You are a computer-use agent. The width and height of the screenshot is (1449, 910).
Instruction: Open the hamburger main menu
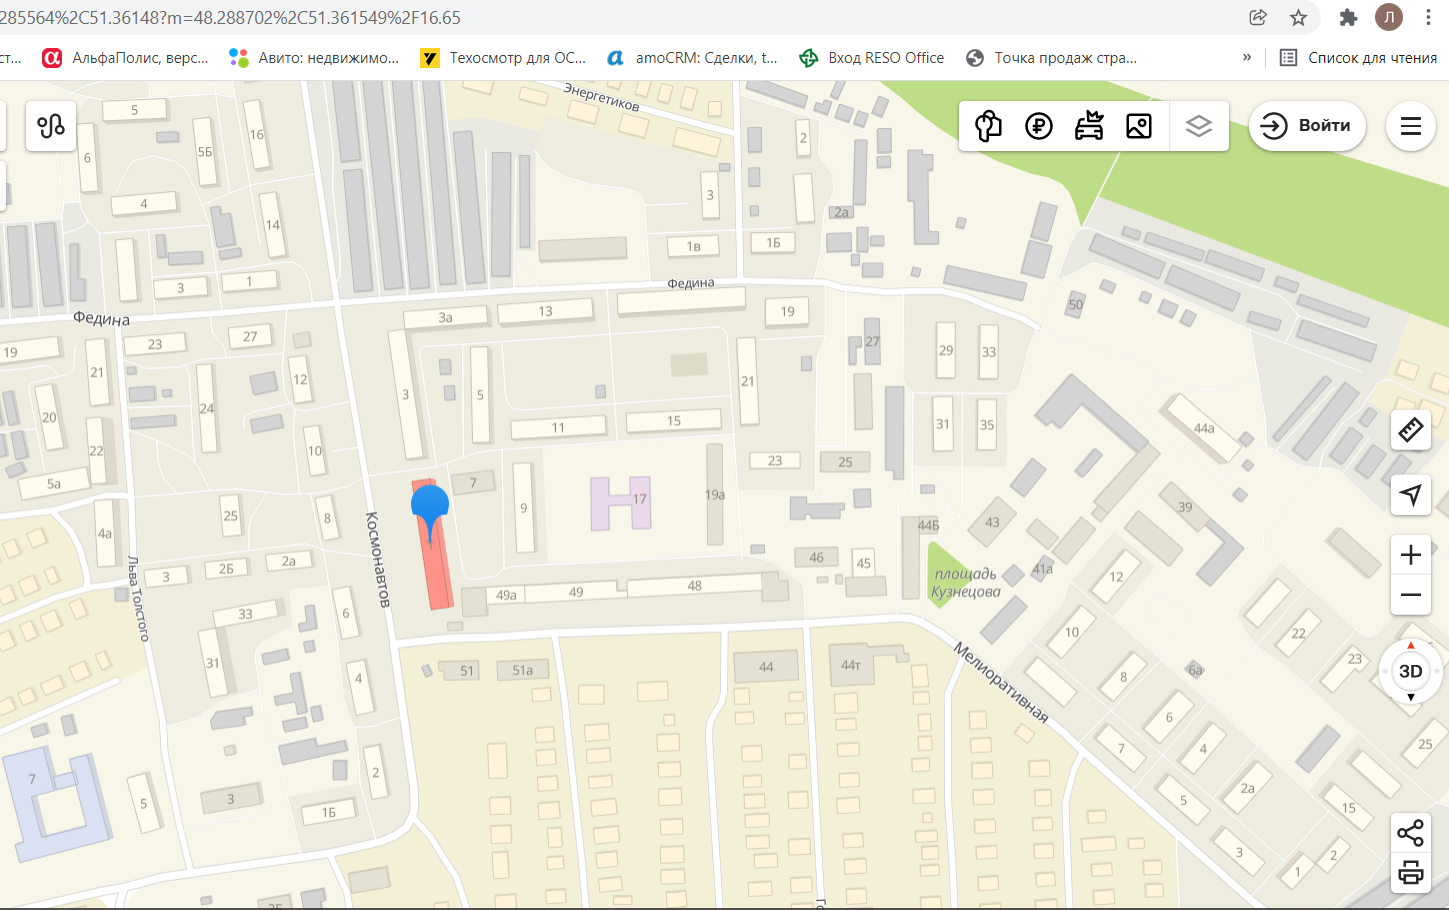tap(1411, 126)
